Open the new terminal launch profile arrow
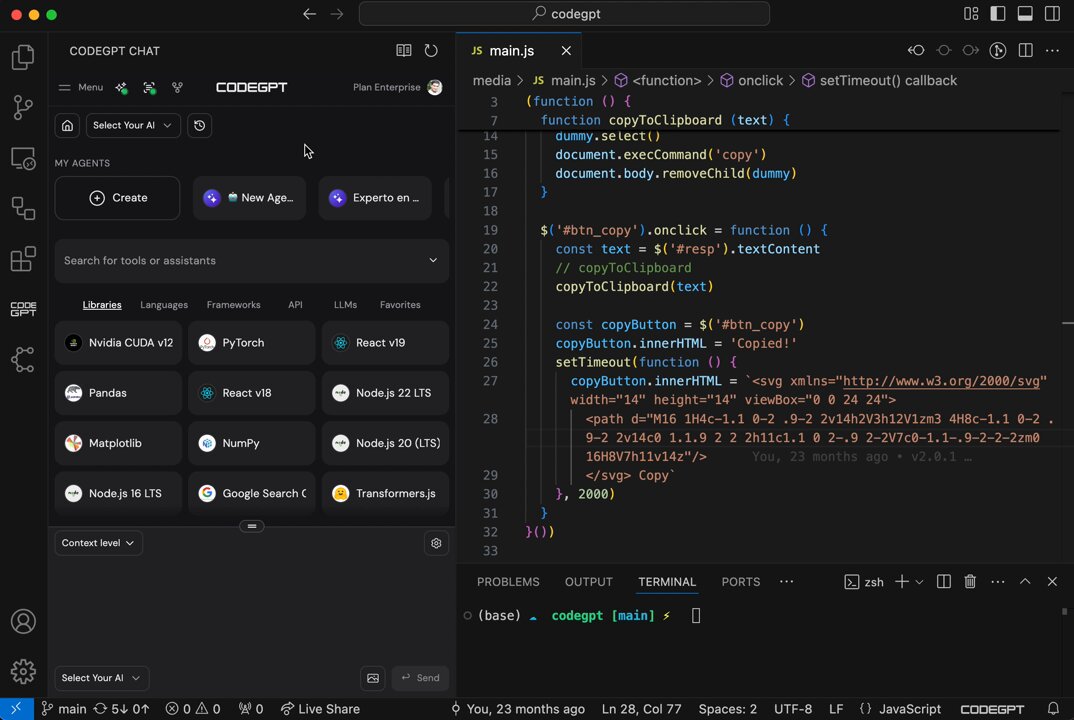 pyautogui.click(x=919, y=582)
